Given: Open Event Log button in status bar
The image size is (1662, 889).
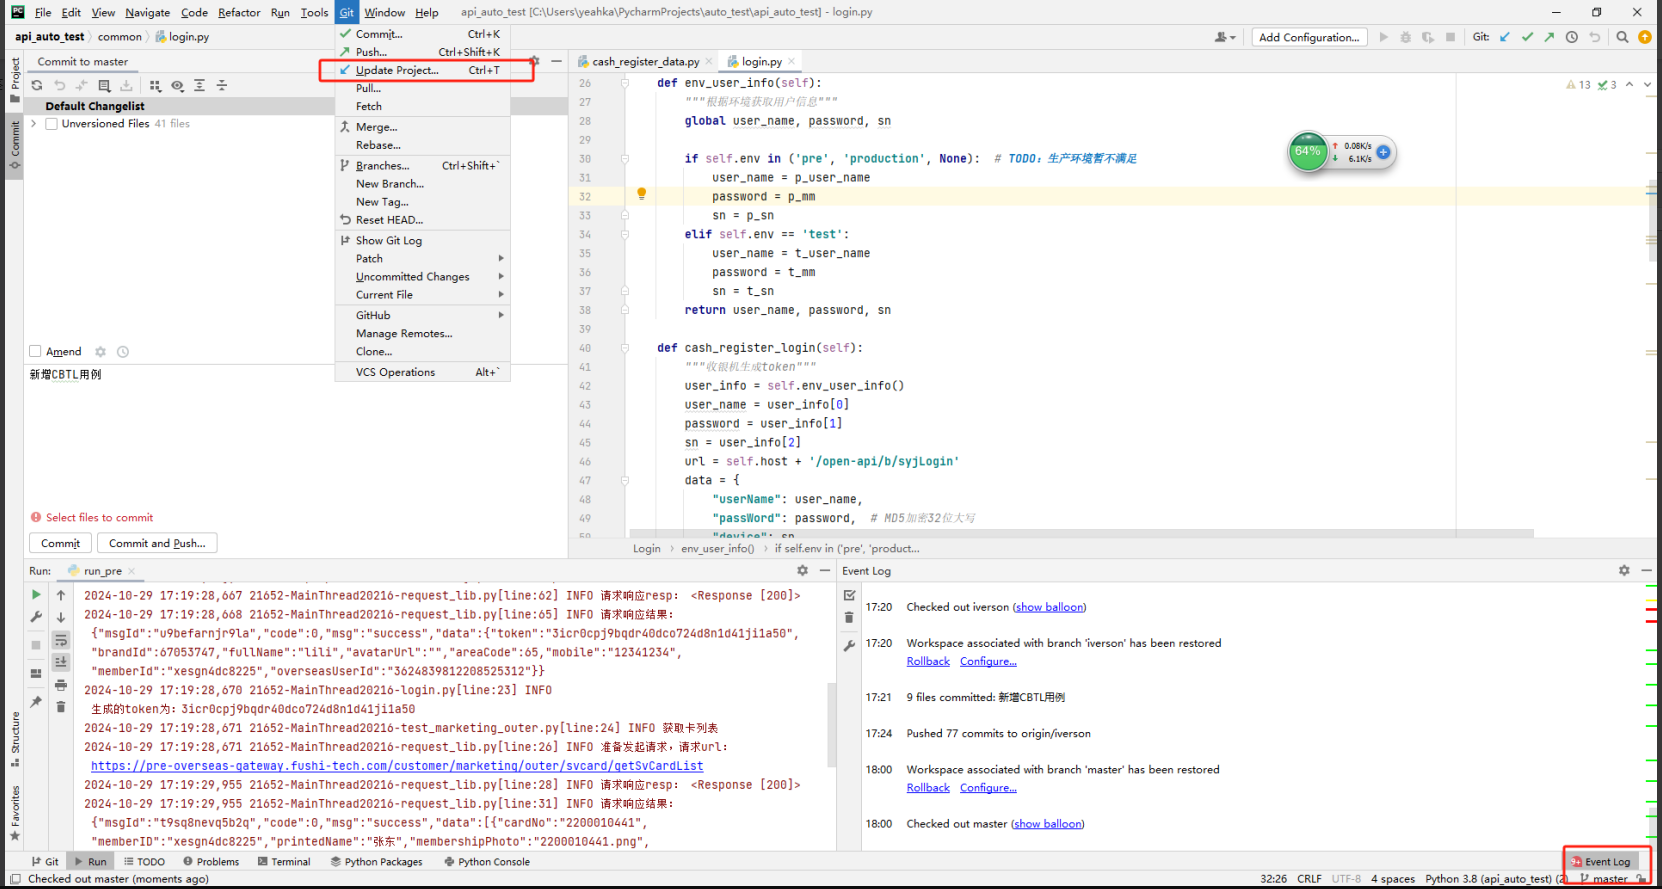Looking at the screenshot, I should pos(1600,861).
